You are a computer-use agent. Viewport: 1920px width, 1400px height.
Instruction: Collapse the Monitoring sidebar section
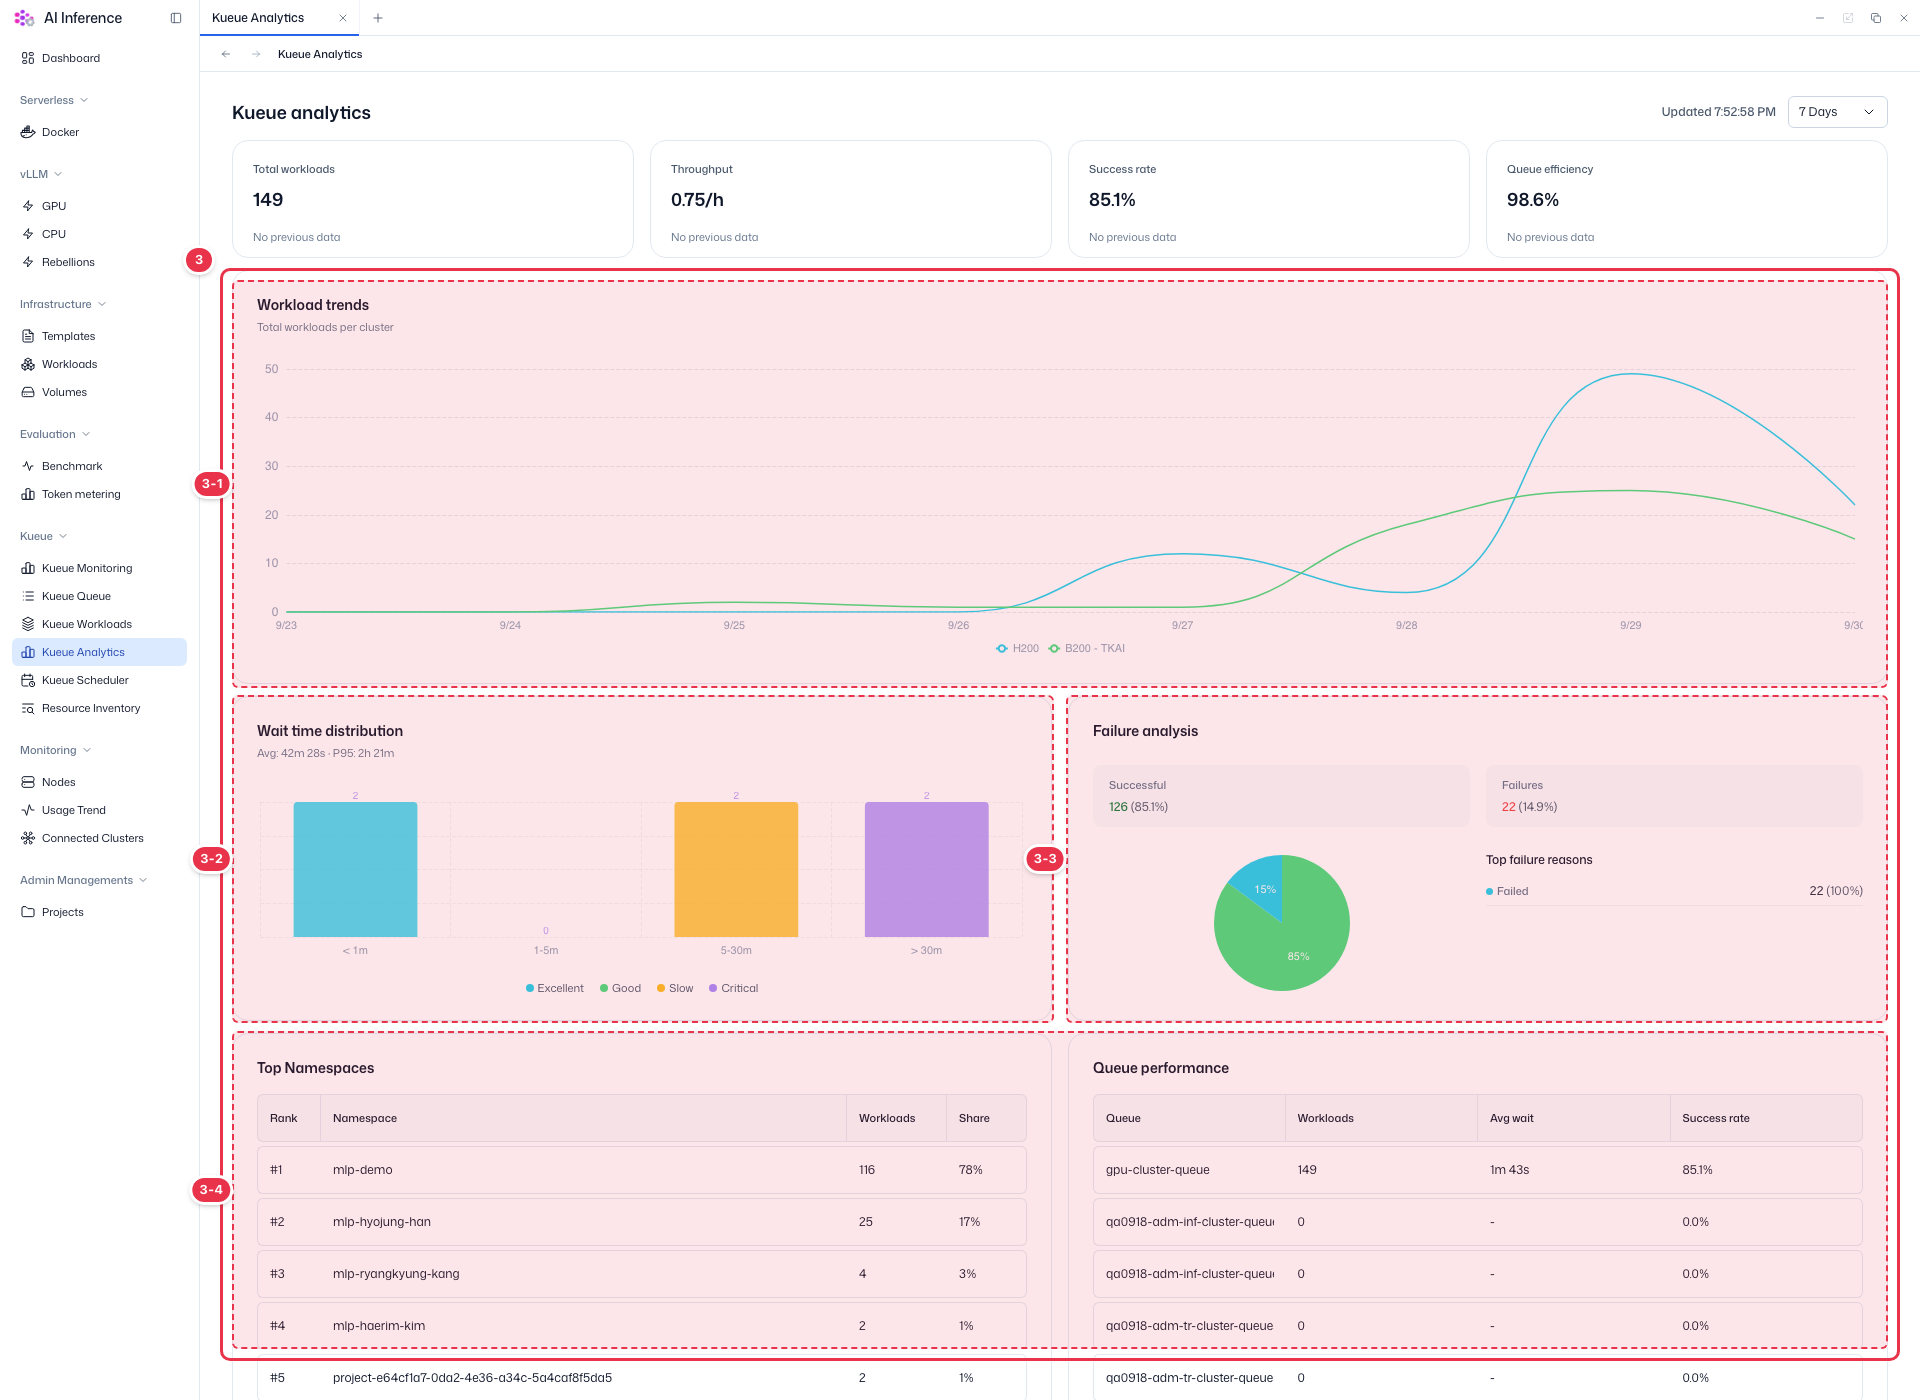click(56, 750)
